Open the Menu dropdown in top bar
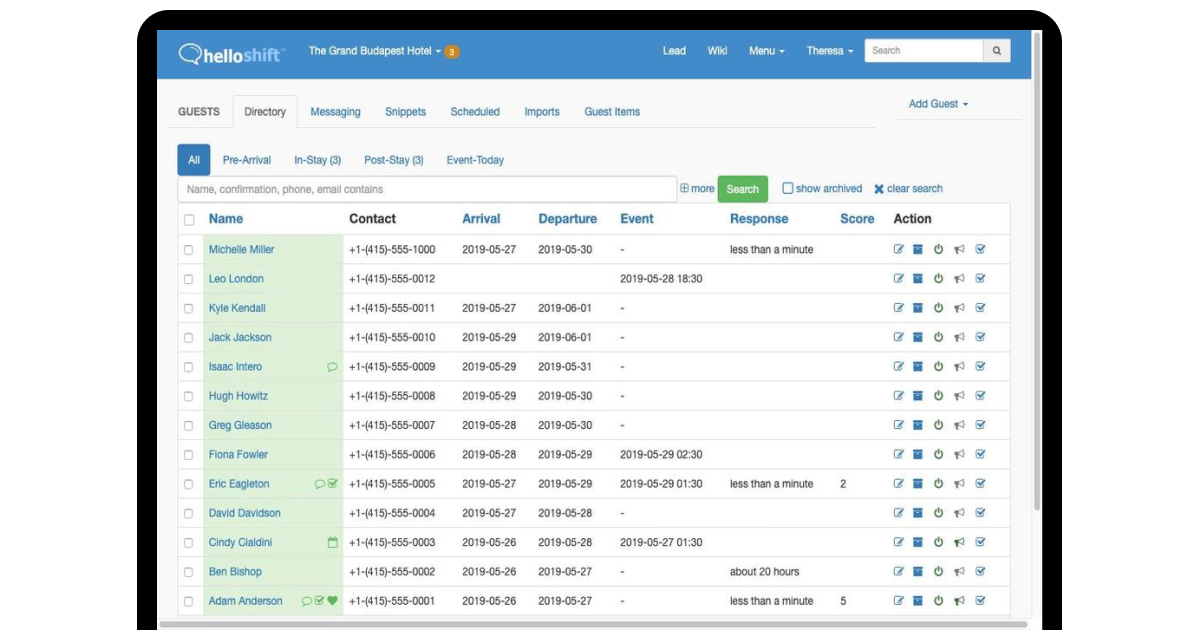The height and width of the screenshot is (630, 1200). [x=767, y=51]
